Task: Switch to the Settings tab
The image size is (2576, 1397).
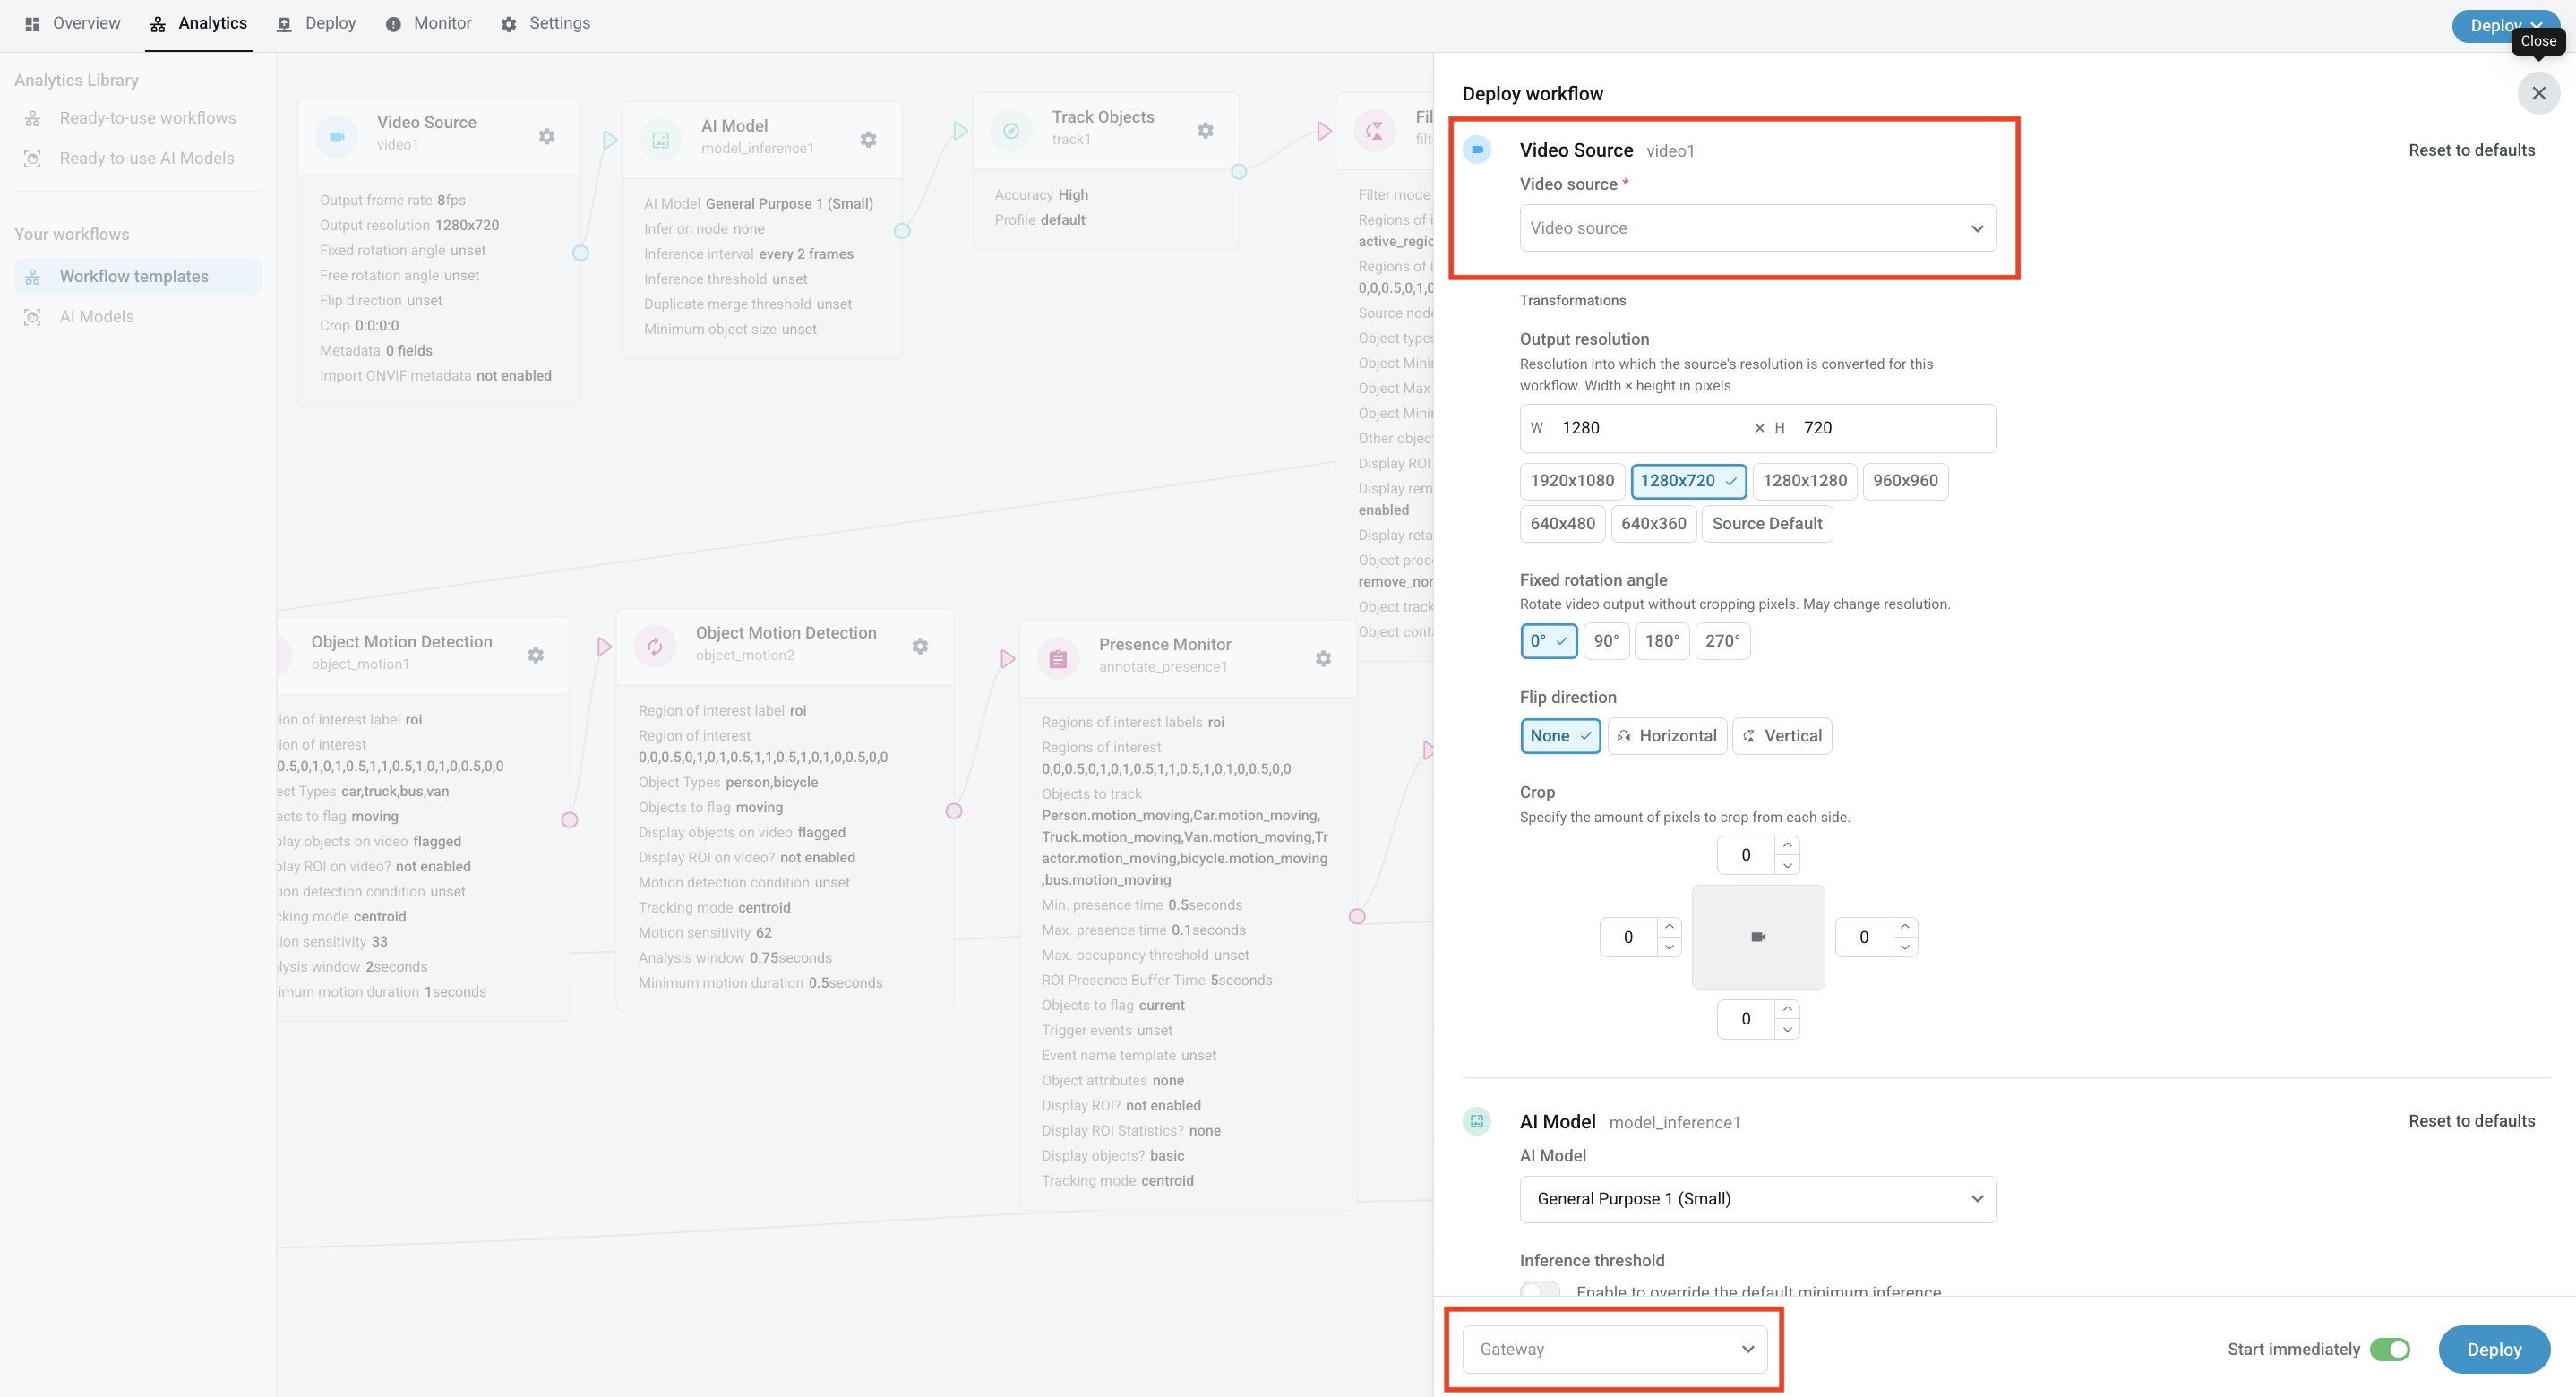Action: [x=545, y=23]
